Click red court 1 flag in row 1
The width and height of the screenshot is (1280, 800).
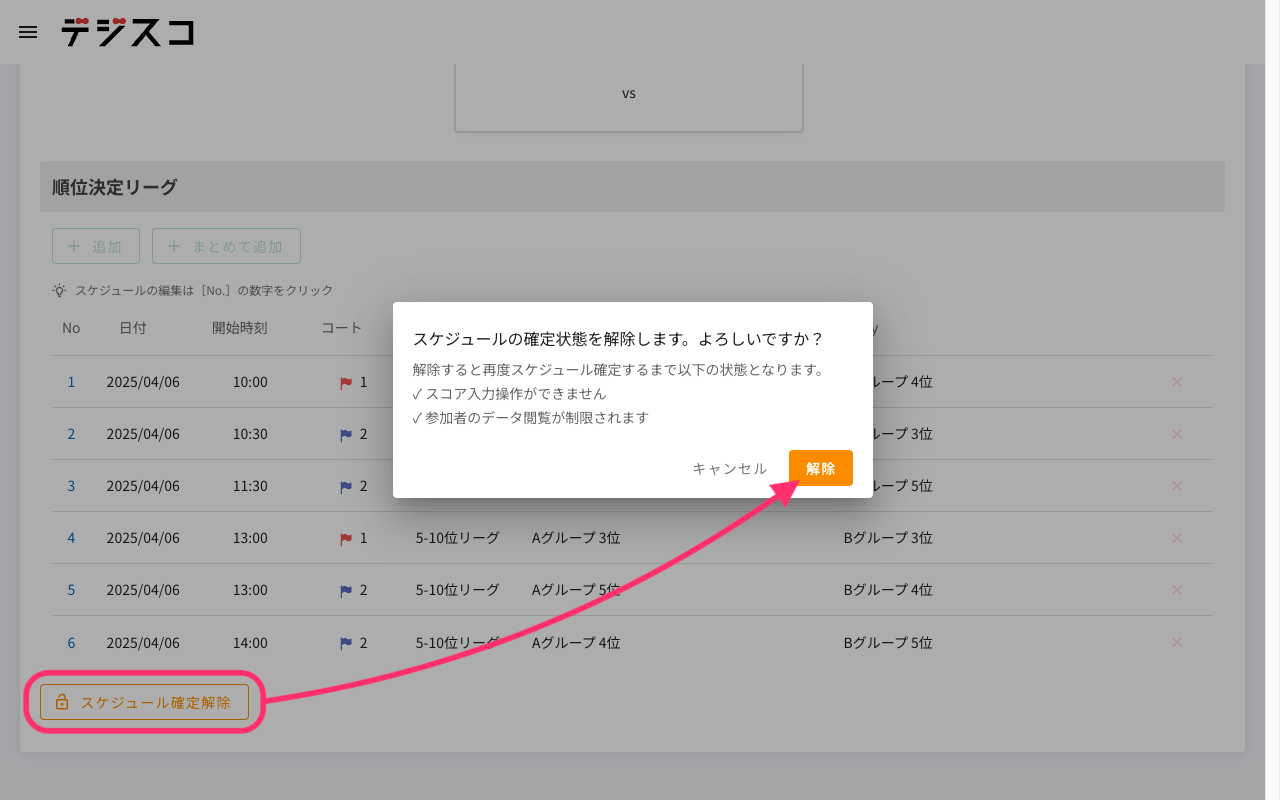pos(346,383)
